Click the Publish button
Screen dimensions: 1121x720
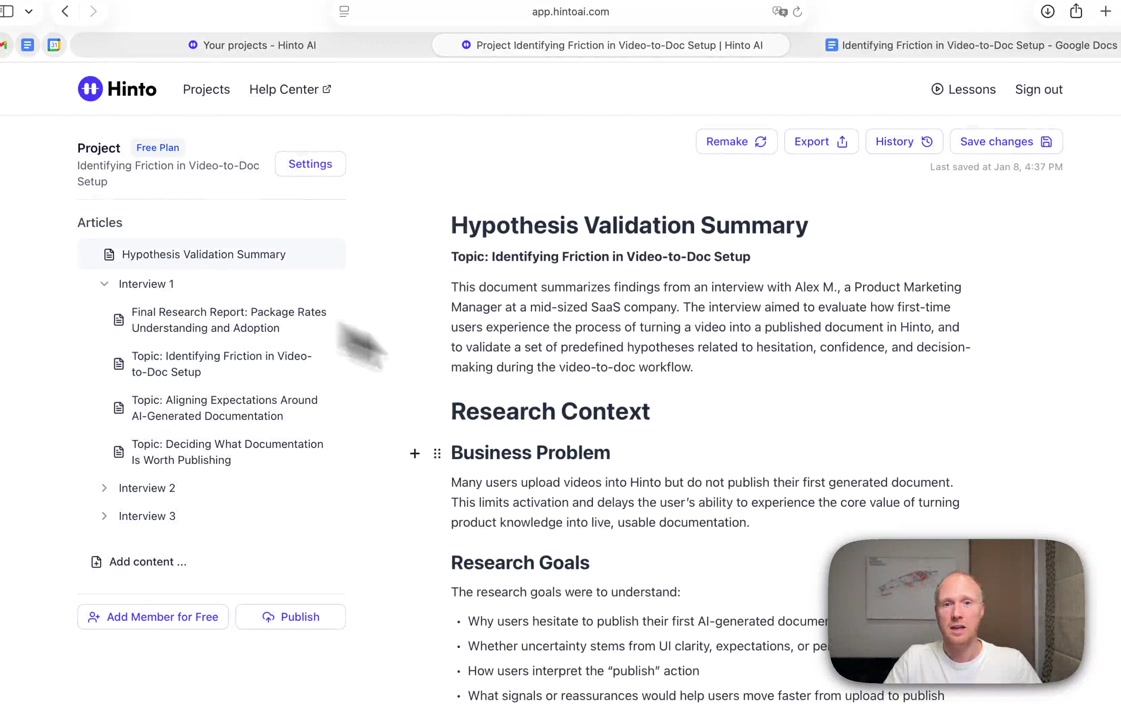click(x=290, y=617)
